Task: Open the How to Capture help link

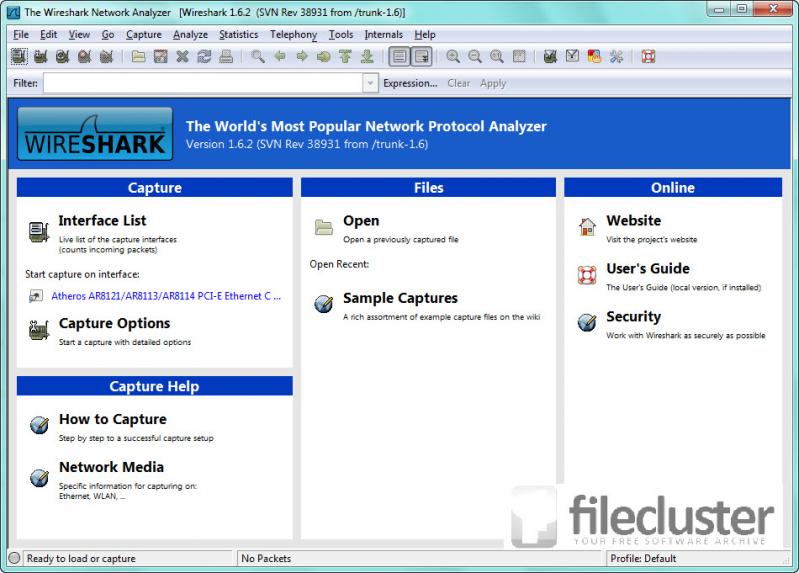Action: point(113,419)
